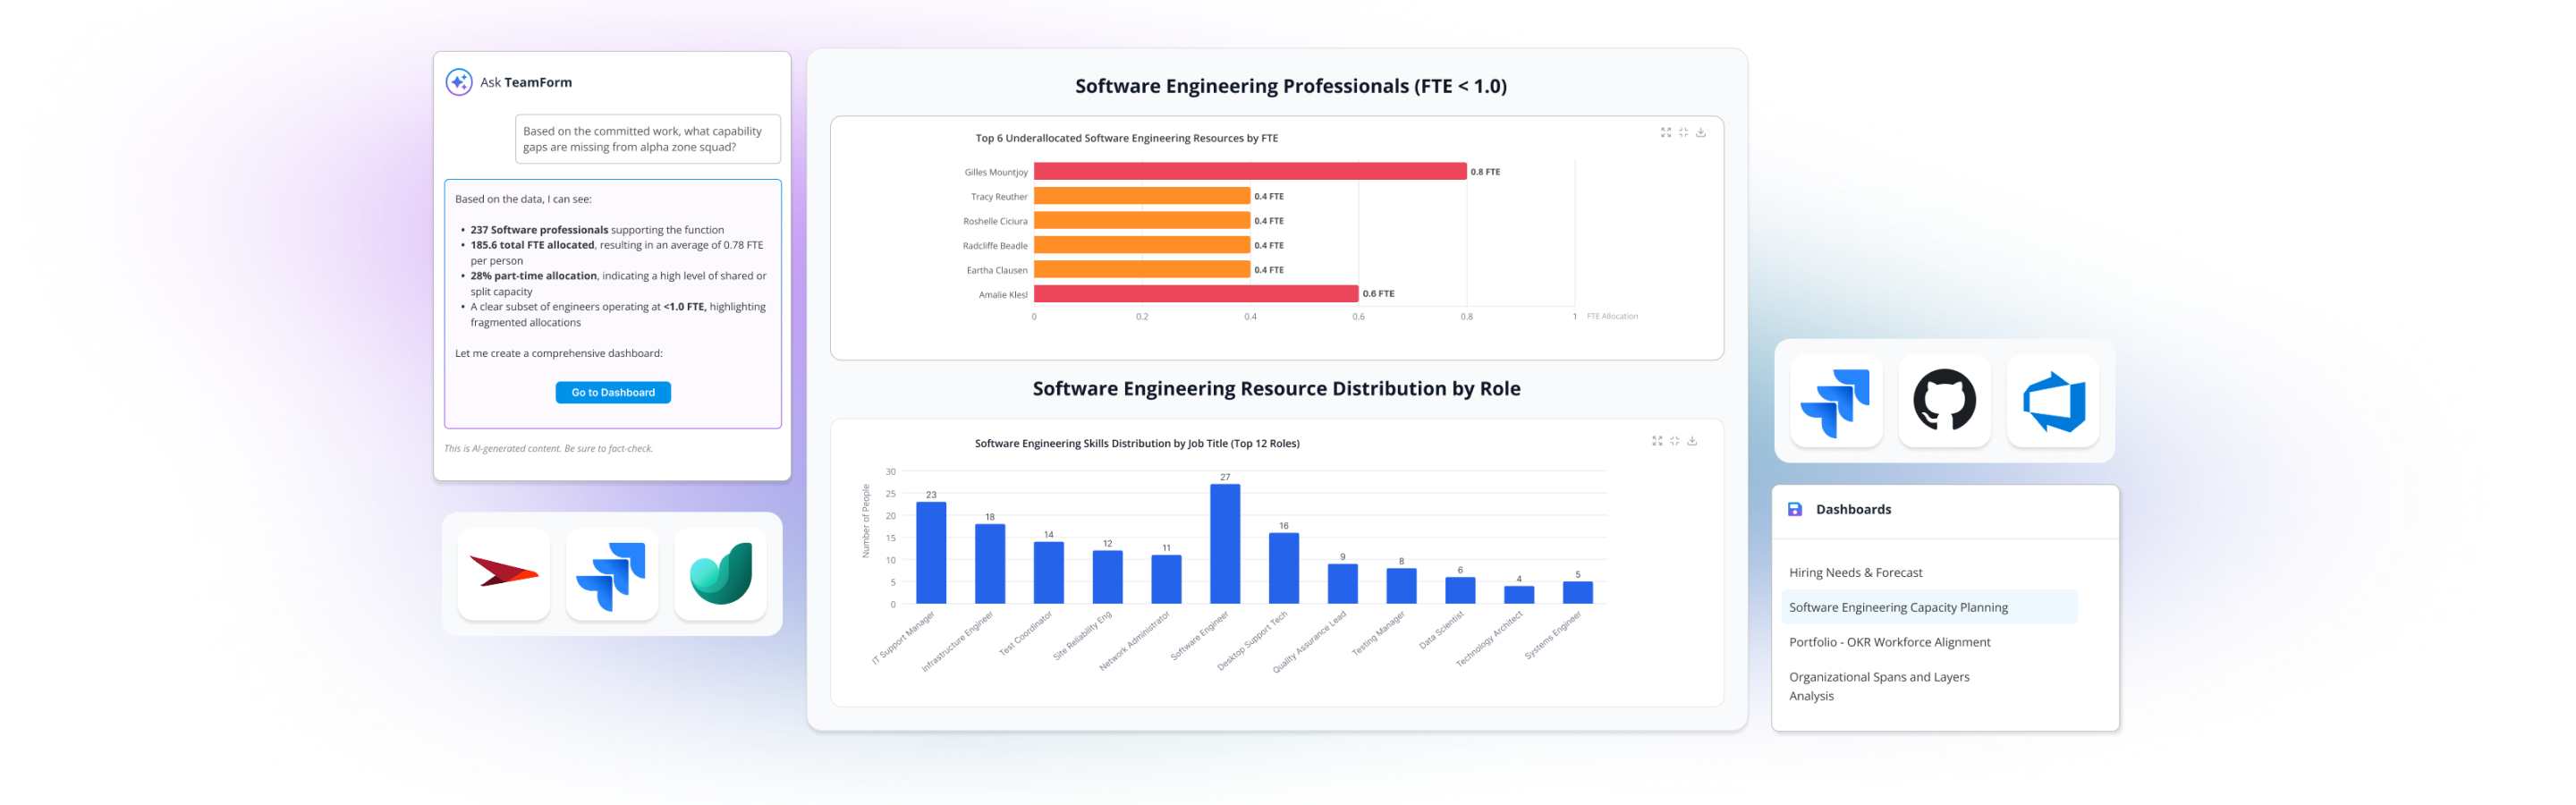Click the 'Number of People' axis label
2576x805 pixels.
coord(866,521)
